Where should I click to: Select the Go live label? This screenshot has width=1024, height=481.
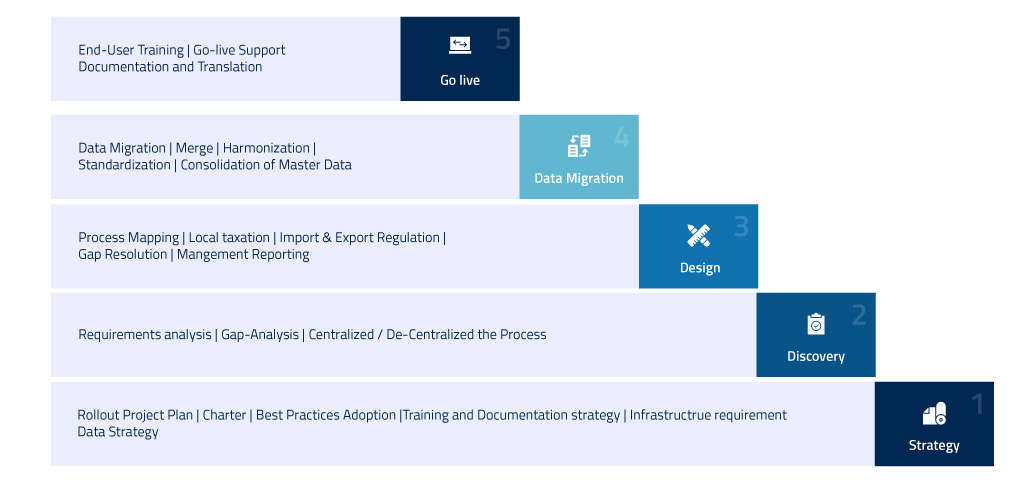pyautogui.click(x=460, y=80)
